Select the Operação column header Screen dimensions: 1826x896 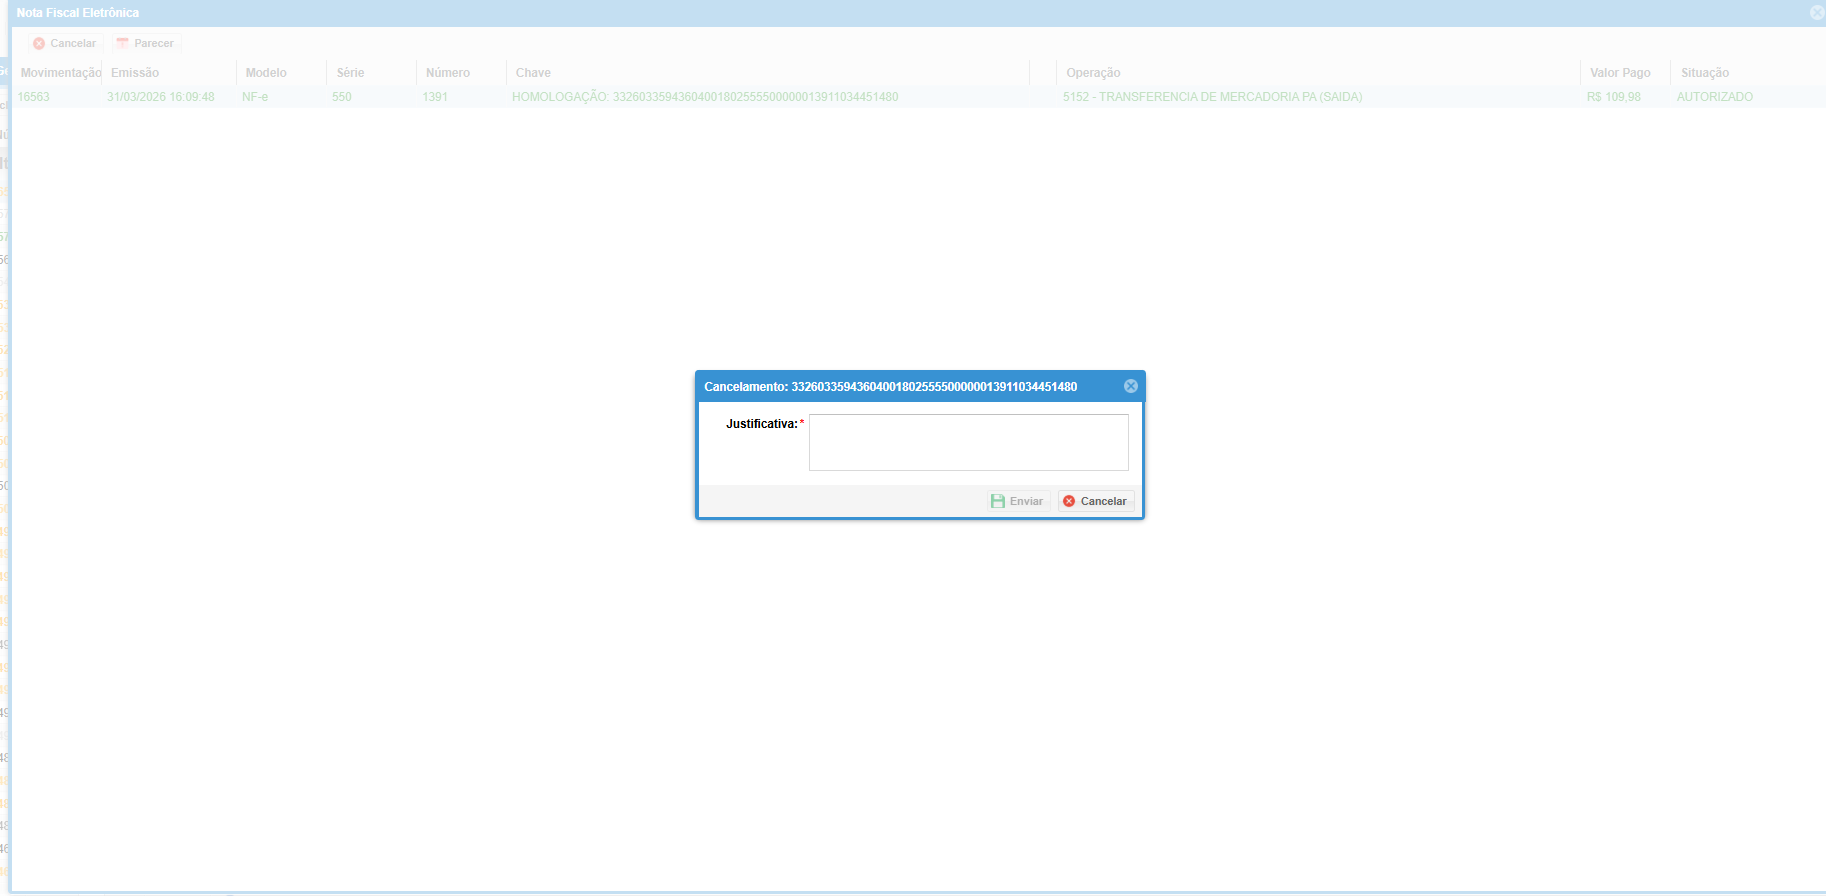point(1093,73)
